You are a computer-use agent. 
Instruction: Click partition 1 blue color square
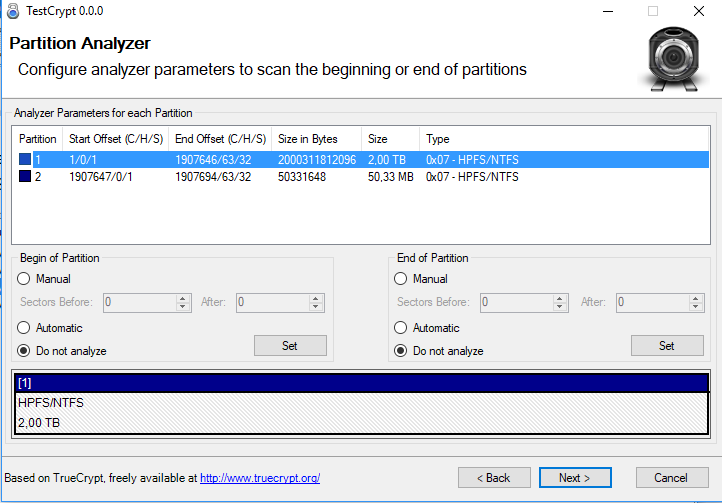(x=25, y=159)
